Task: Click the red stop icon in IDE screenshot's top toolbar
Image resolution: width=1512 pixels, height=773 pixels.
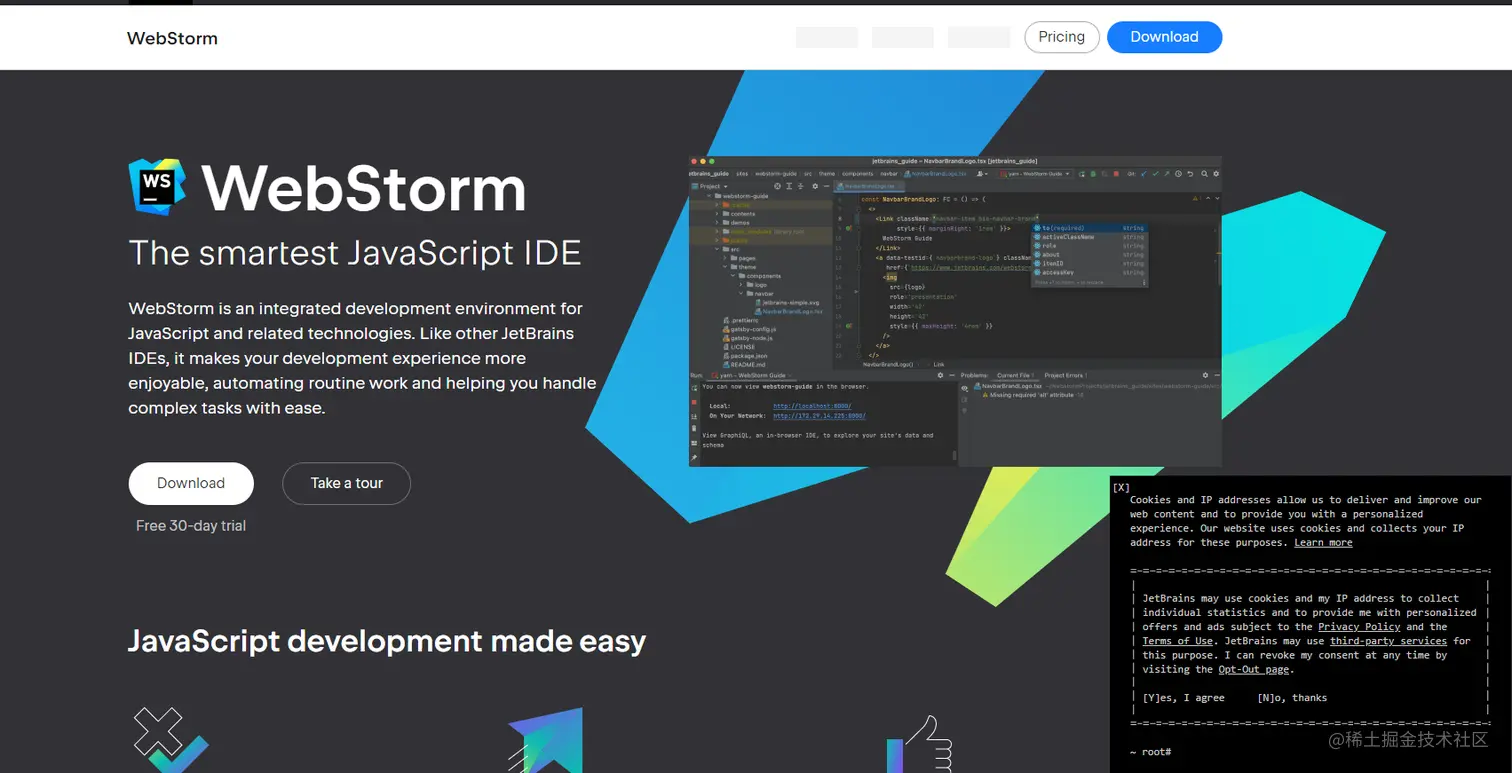Action: coord(1116,174)
